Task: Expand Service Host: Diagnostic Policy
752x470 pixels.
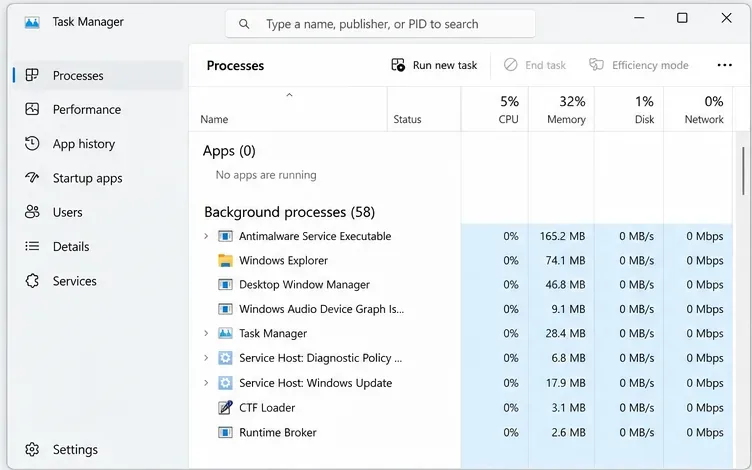Action: 206,358
